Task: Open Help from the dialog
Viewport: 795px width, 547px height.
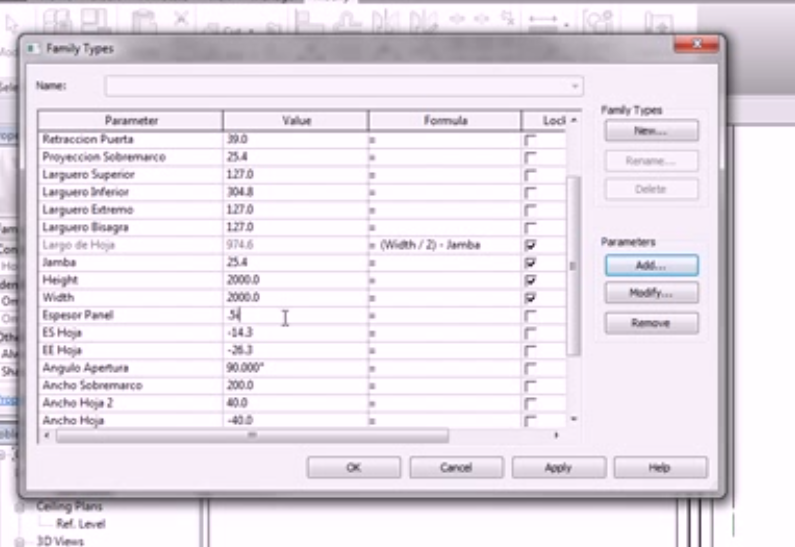Action: click(660, 467)
